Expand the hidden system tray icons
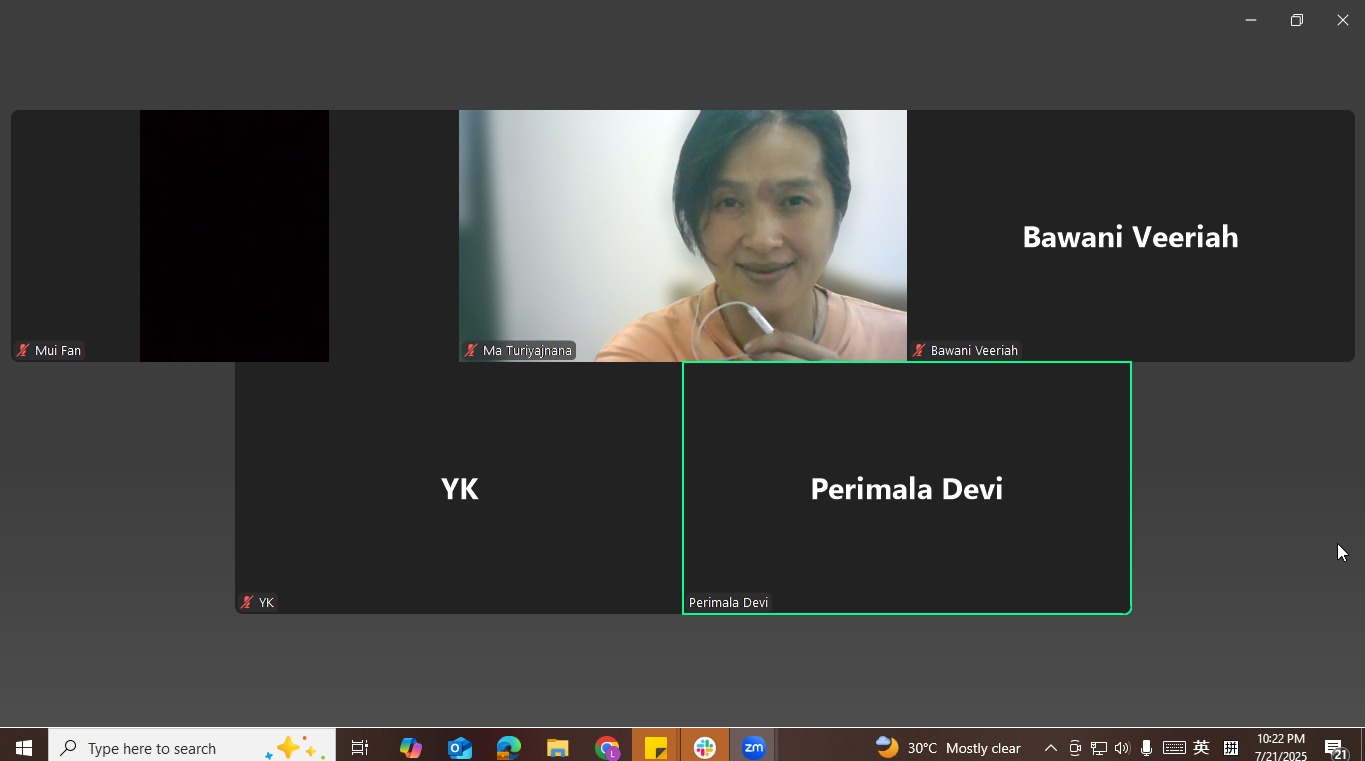 (x=1050, y=748)
